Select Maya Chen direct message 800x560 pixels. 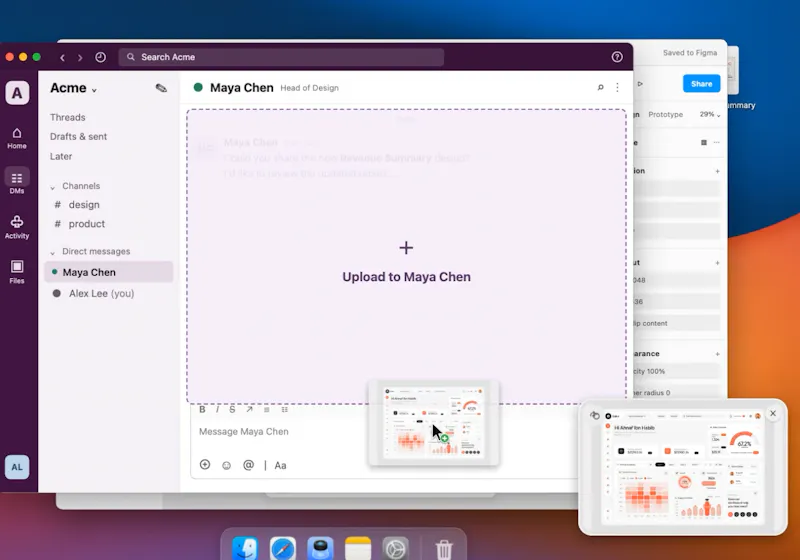tap(109, 272)
